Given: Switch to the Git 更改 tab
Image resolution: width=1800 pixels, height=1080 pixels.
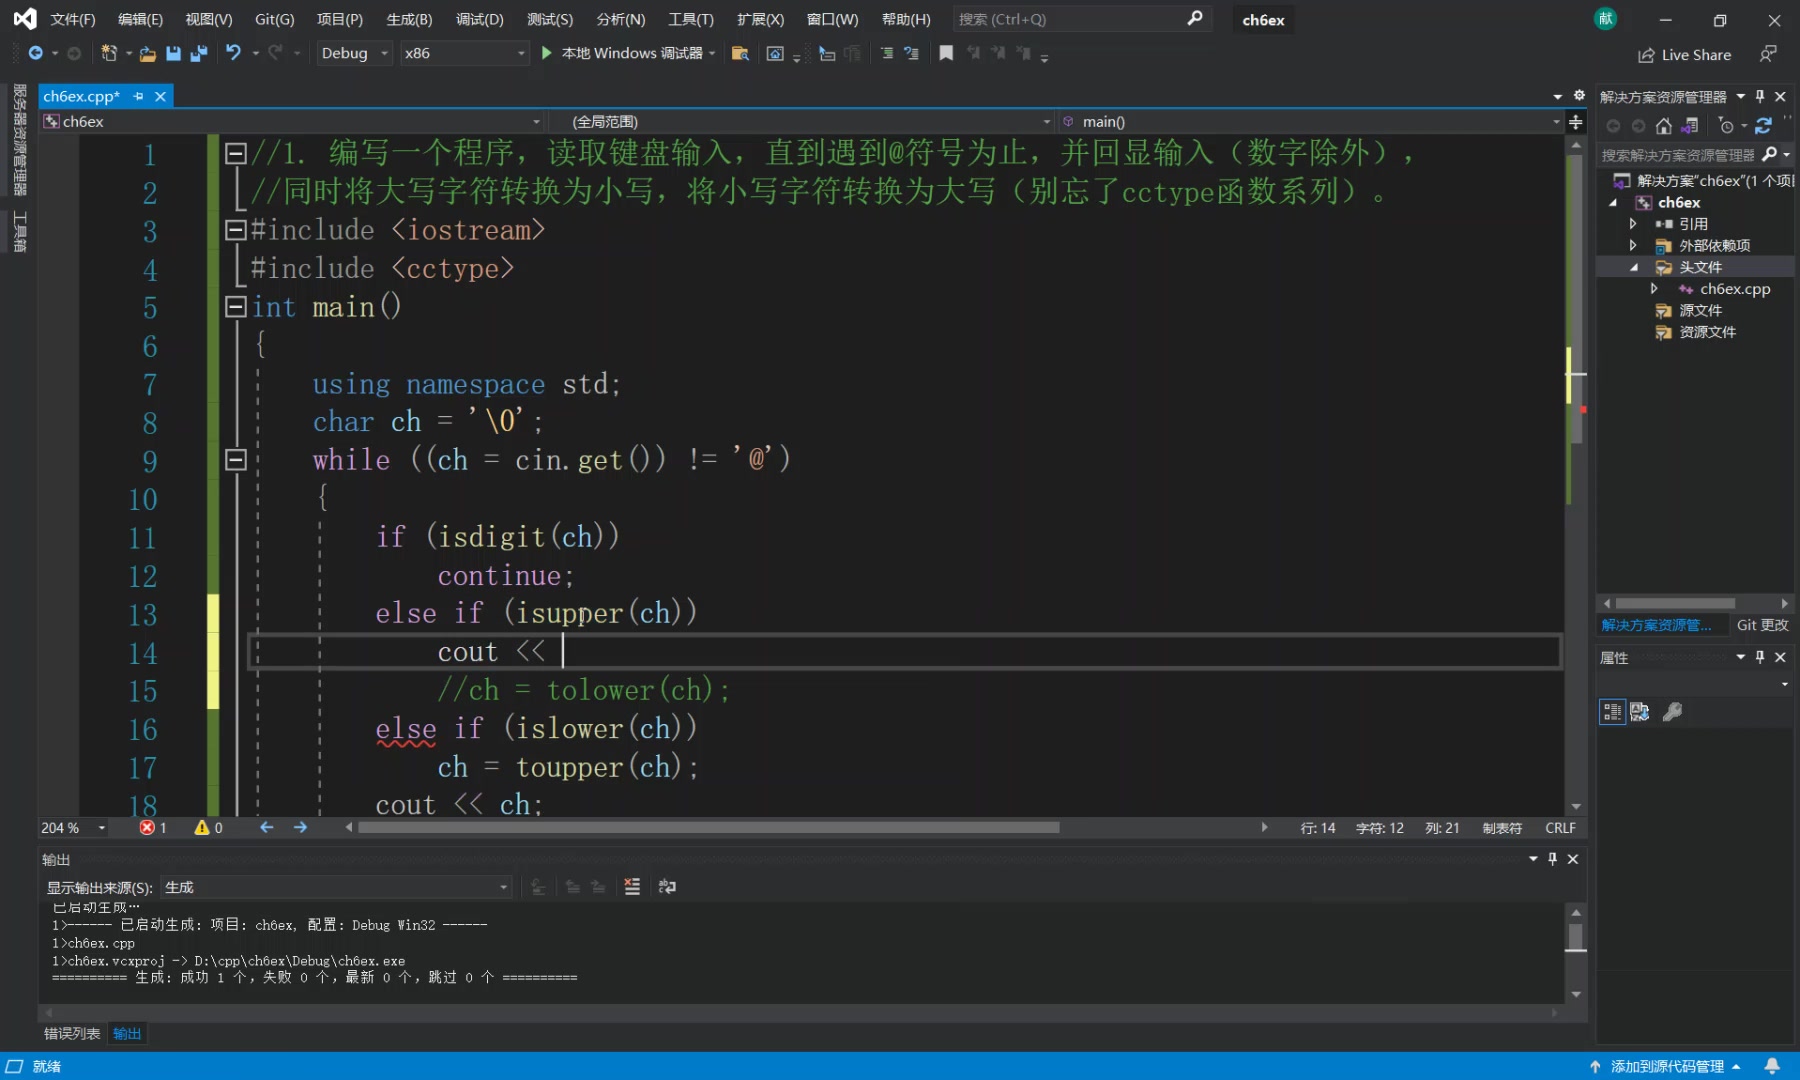Looking at the screenshot, I should click(1762, 625).
